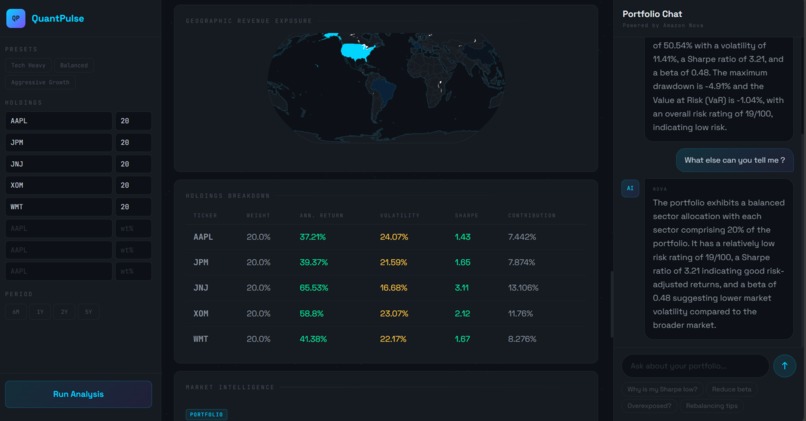
Task: Edit the AAPL ticker holding field
Action: pyautogui.click(x=59, y=121)
